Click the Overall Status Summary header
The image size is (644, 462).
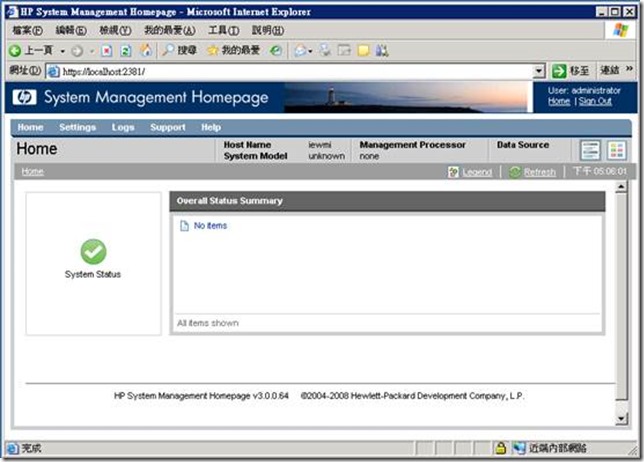click(x=387, y=201)
